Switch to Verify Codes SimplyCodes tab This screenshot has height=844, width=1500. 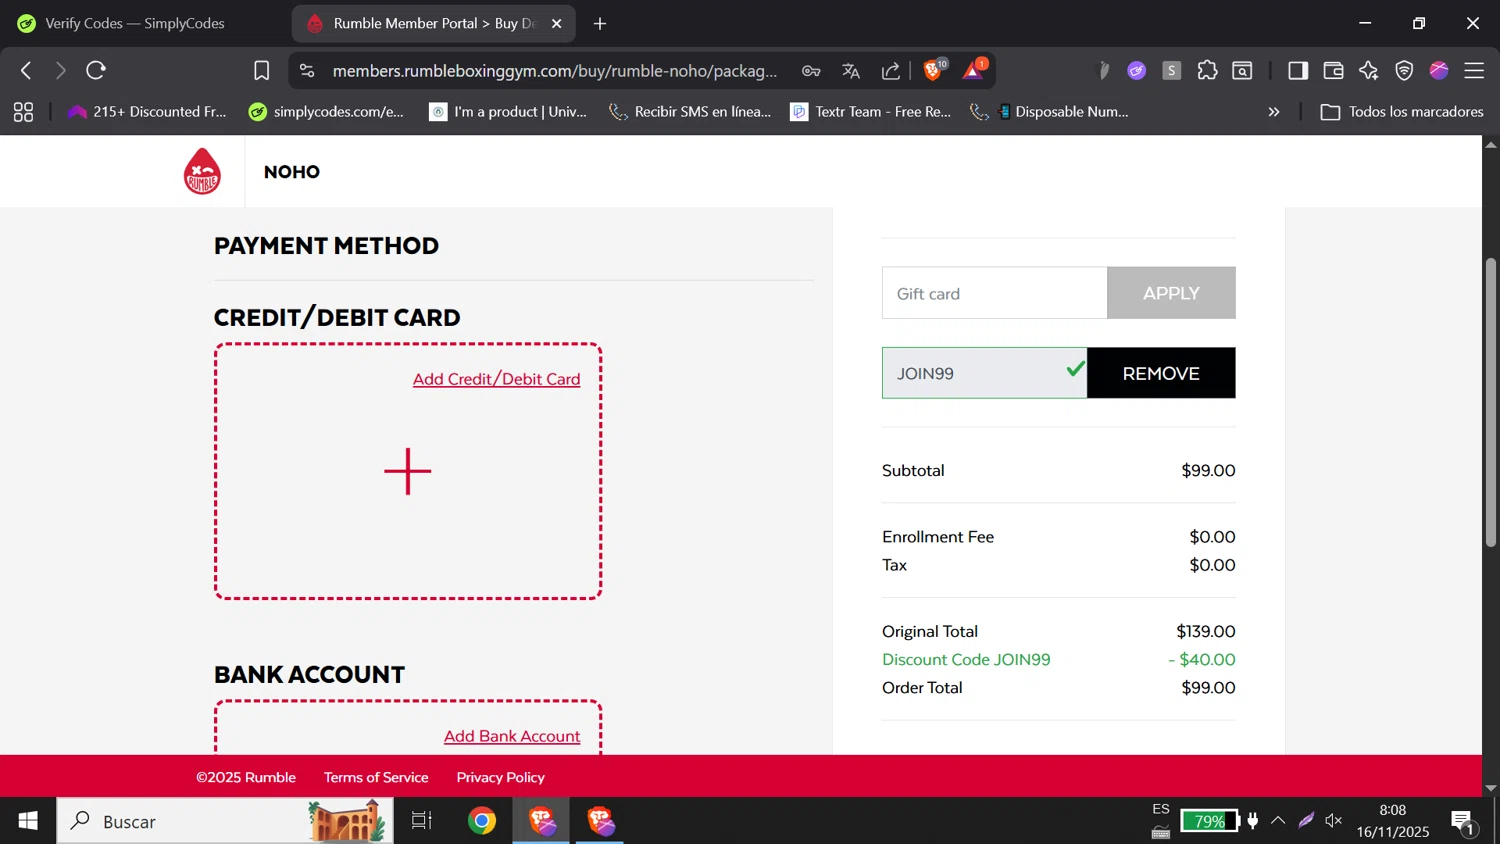(x=135, y=23)
